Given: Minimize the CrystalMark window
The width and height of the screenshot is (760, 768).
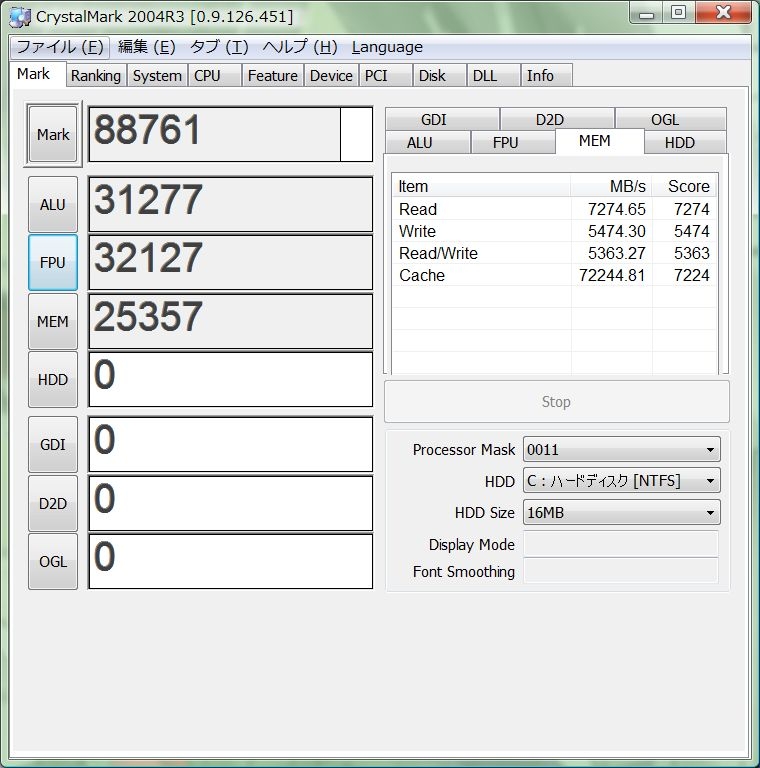Looking at the screenshot, I should [646, 13].
